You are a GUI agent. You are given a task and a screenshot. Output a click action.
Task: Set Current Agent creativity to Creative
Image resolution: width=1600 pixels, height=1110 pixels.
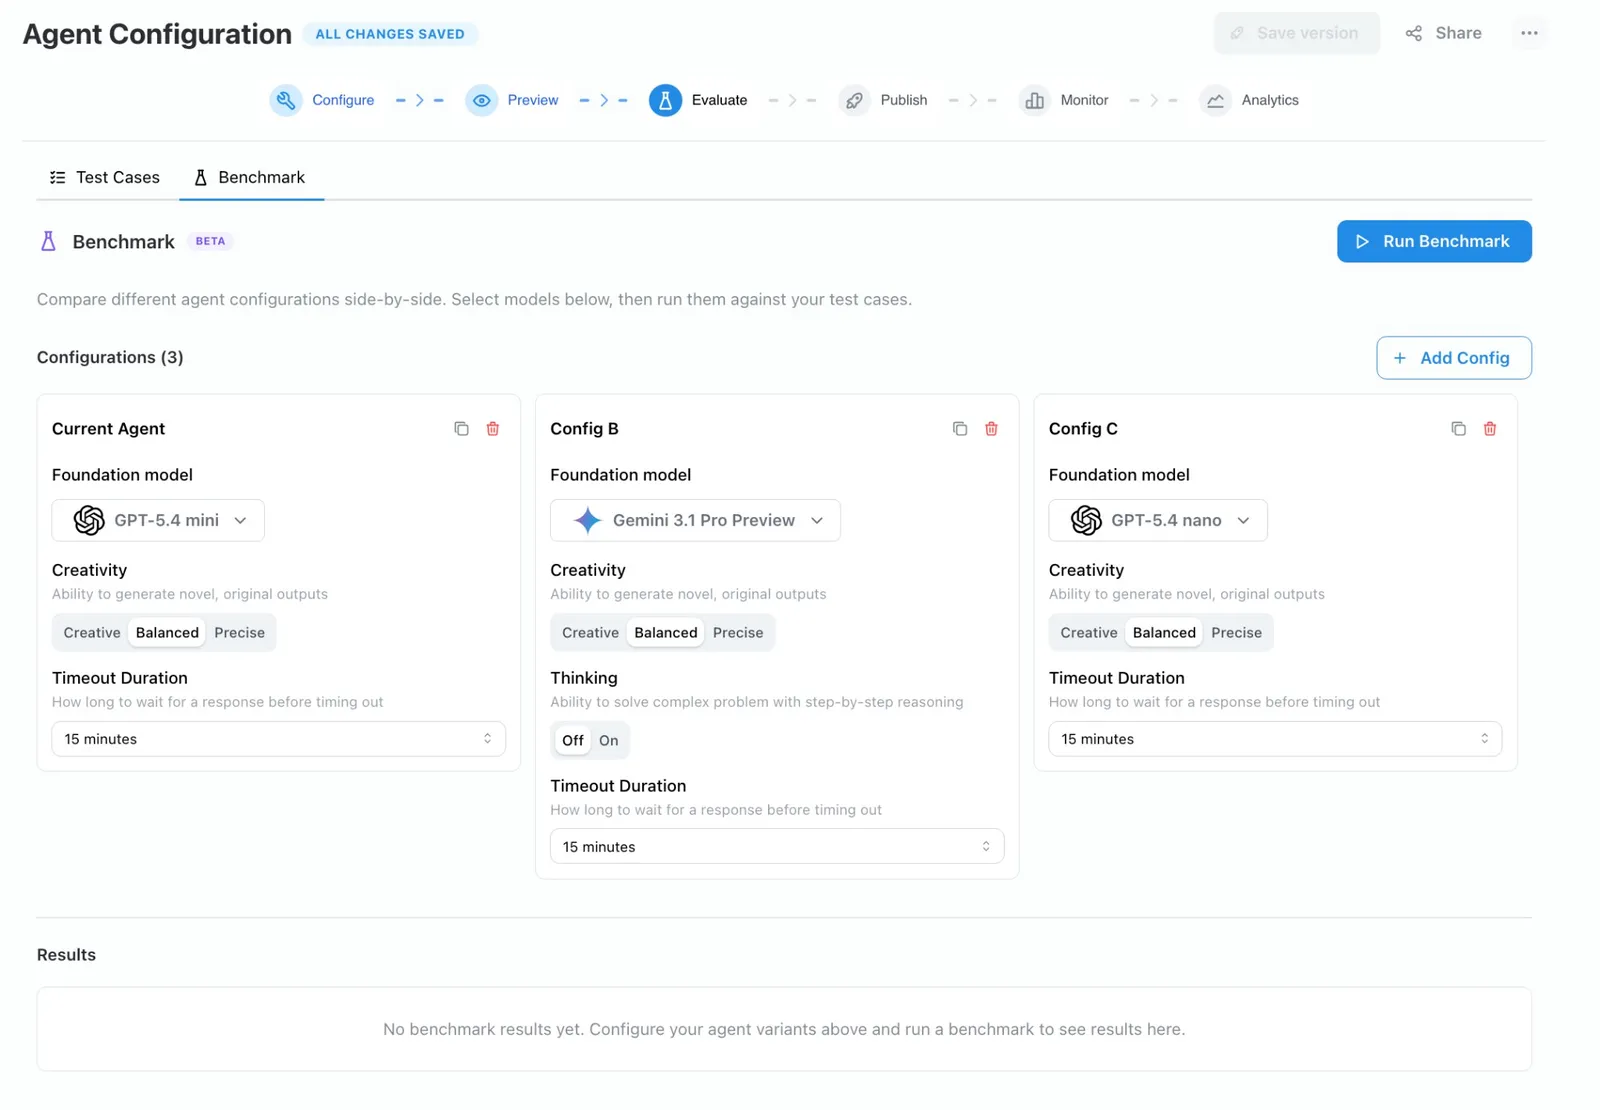click(92, 633)
